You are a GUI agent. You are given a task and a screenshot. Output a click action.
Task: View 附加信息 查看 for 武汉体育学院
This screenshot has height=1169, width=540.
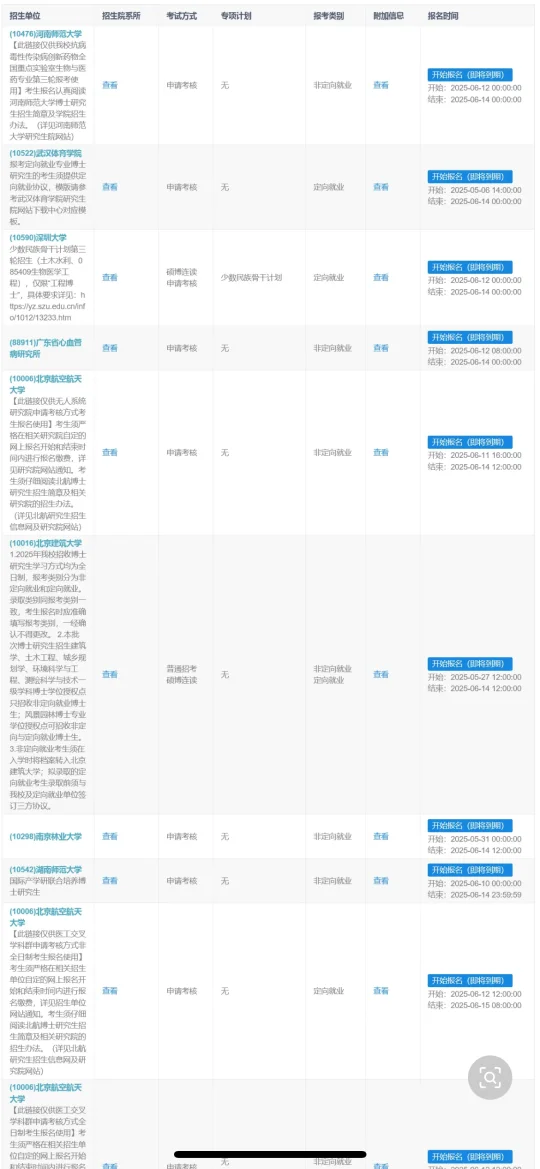(381, 187)
